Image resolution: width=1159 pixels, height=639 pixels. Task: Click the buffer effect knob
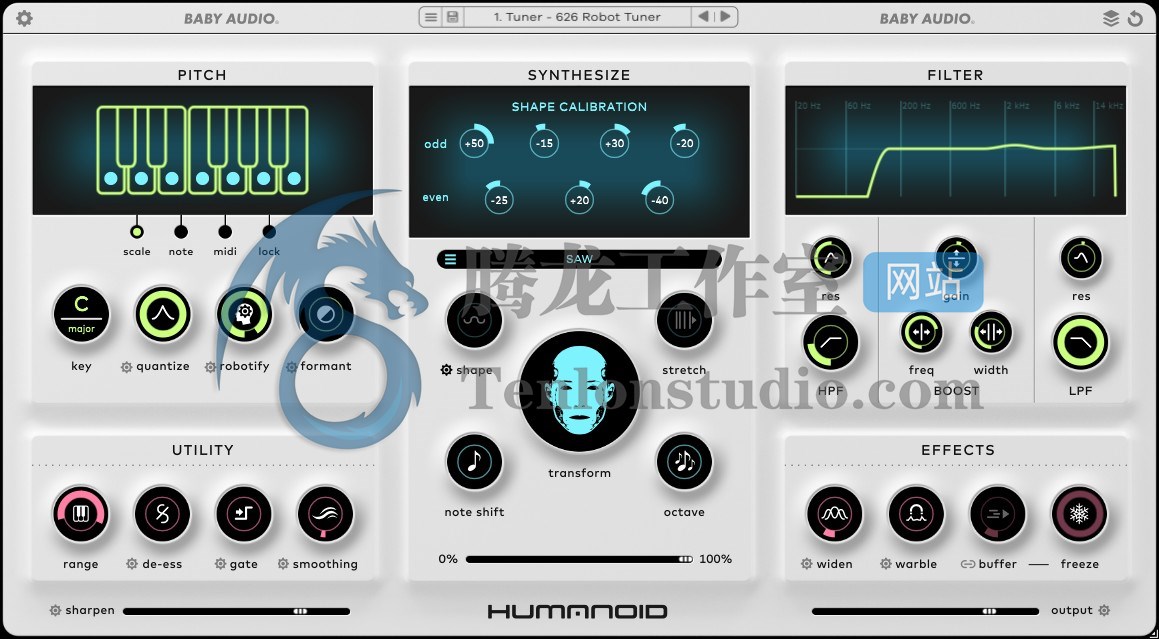click(998, 514)
